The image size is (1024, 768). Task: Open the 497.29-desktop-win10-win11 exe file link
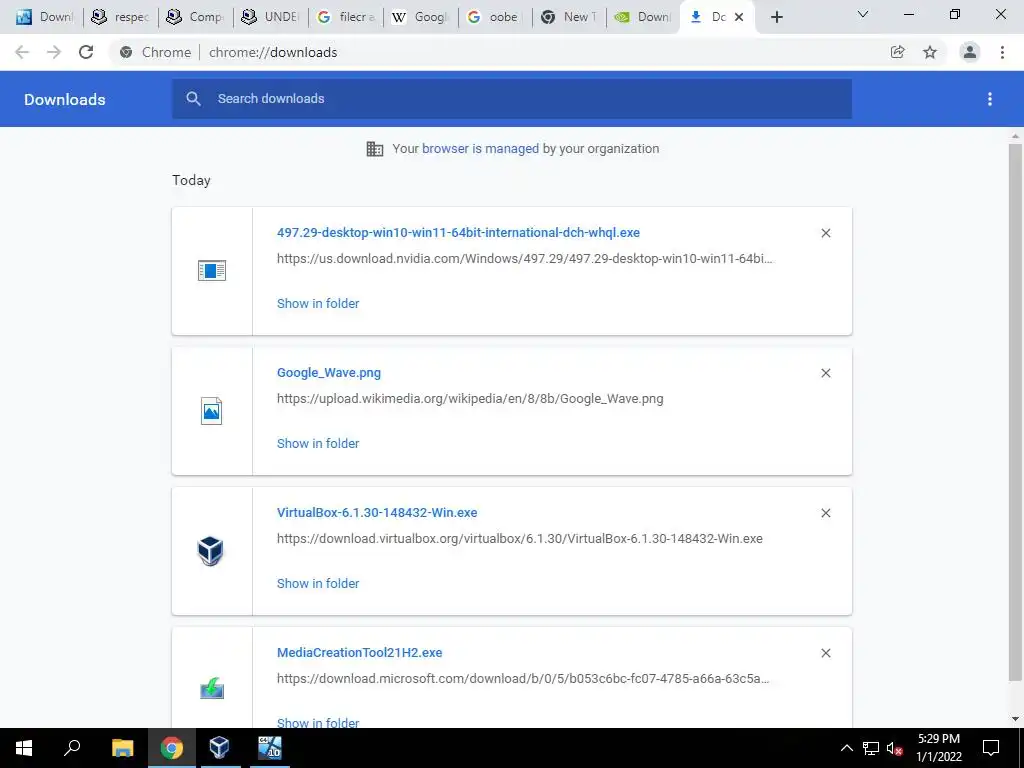(x=458, y=232)
